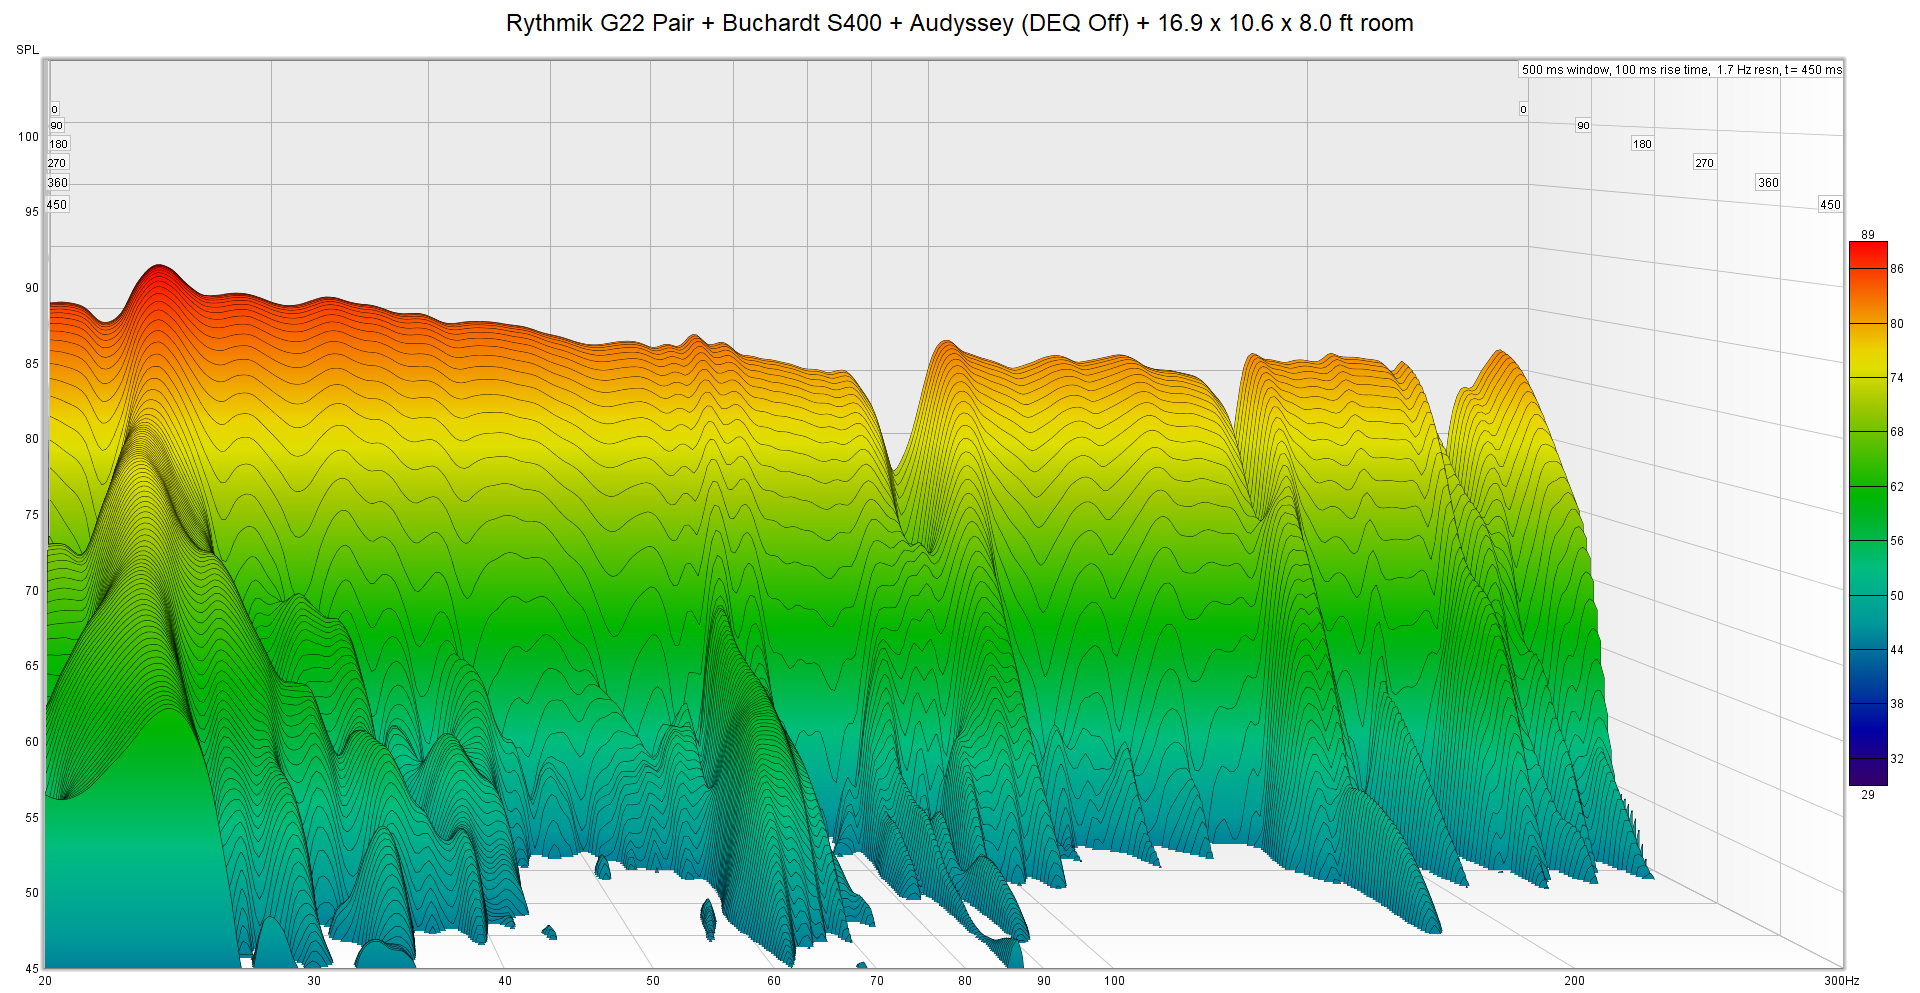1920x993 pixels.
Task: Click the color scale legend bar
Action: pyautogui.click(x=1868, y=514)
